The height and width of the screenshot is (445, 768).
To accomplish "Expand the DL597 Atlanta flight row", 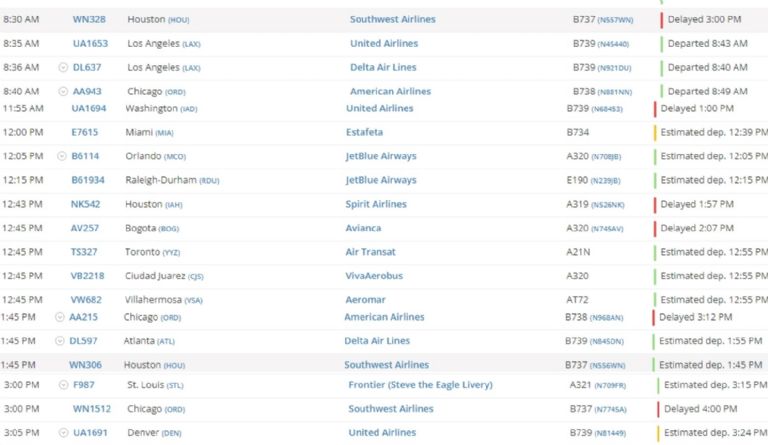I will click(59, 341).
